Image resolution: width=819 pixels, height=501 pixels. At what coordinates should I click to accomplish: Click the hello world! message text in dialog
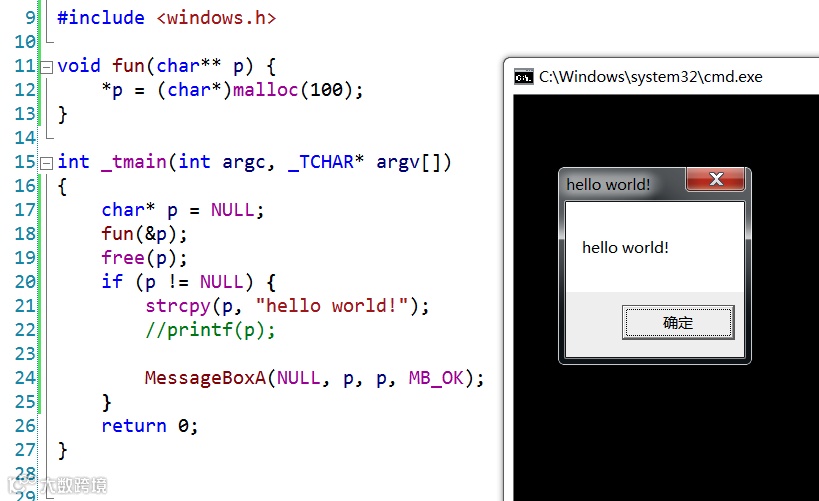tap(625, 247)
